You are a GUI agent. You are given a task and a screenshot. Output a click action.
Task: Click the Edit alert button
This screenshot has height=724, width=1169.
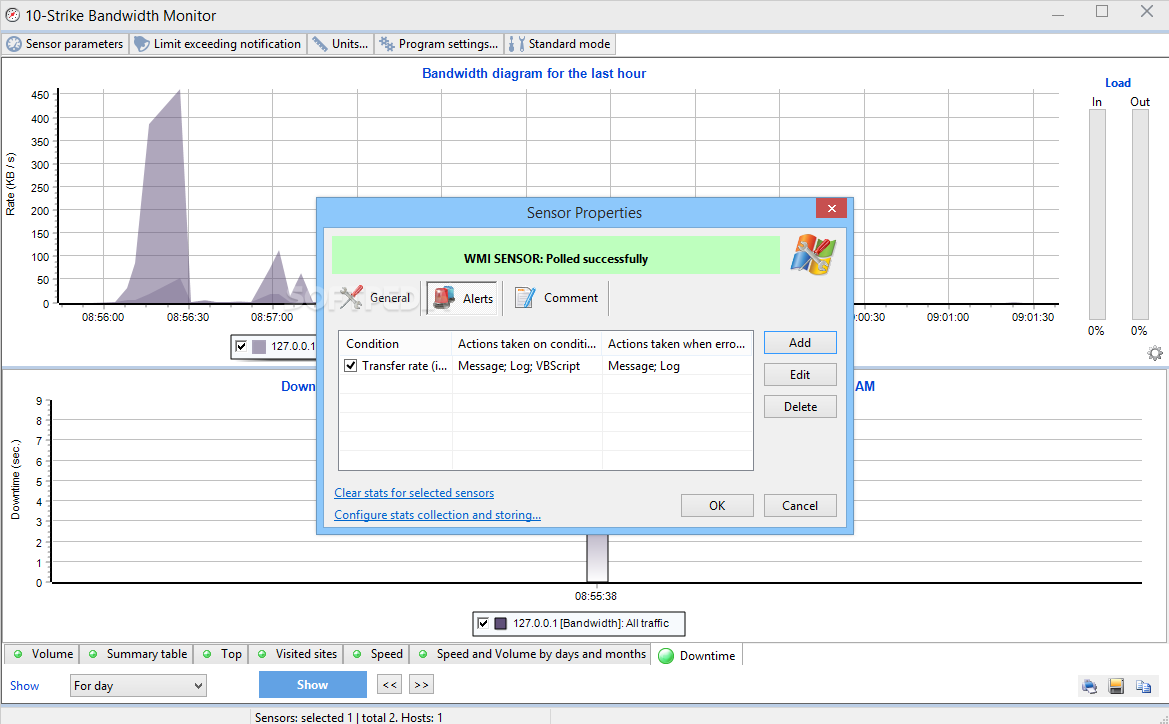coord(800,375)
